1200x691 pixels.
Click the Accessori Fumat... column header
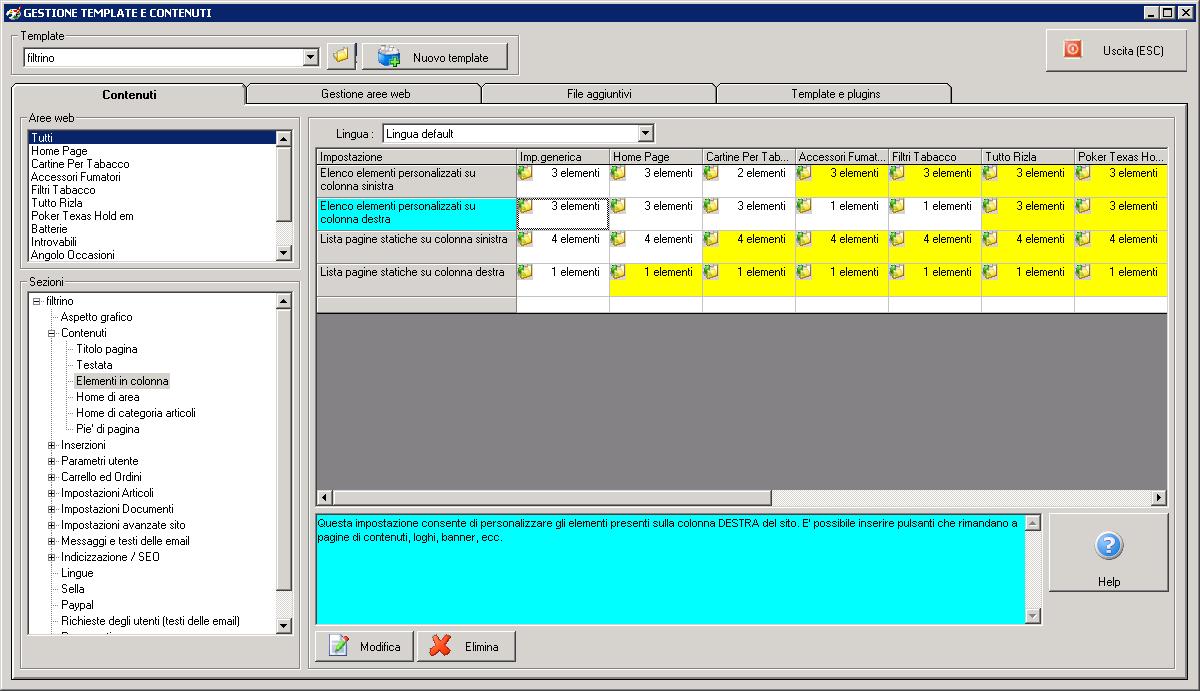click(842, 157)
